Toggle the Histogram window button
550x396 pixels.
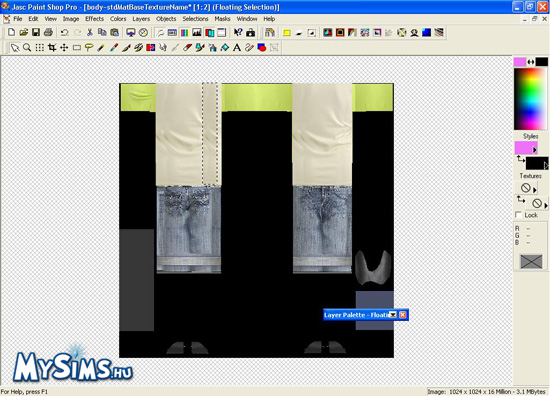click(197, 33)
